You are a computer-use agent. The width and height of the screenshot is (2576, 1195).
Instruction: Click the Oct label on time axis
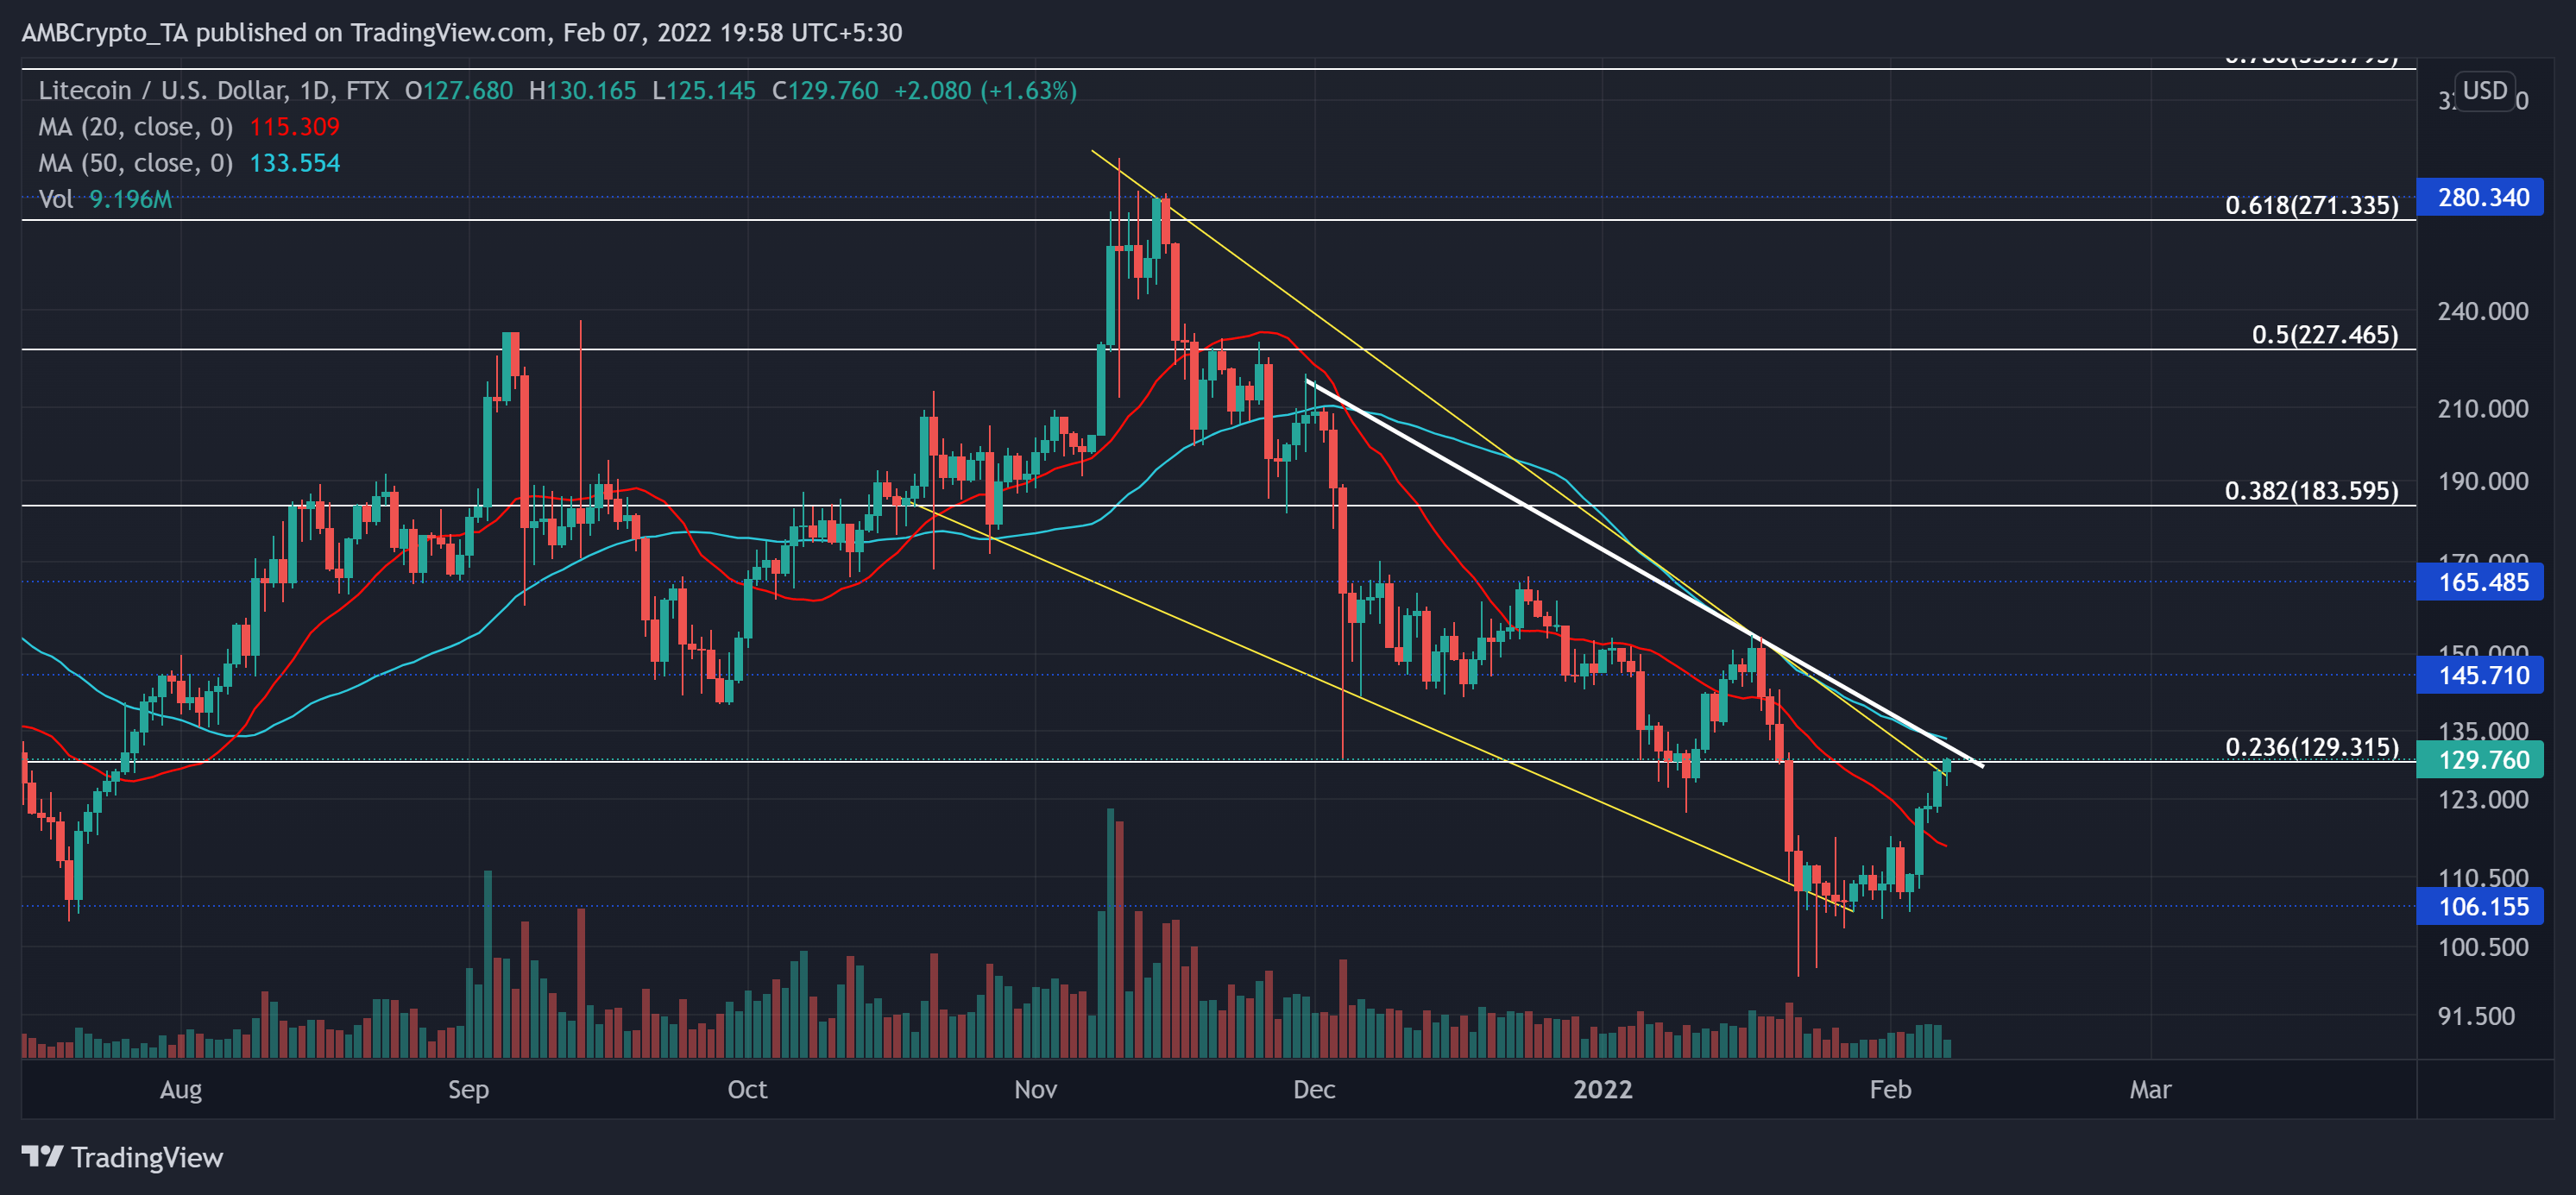pos(747,1089)
